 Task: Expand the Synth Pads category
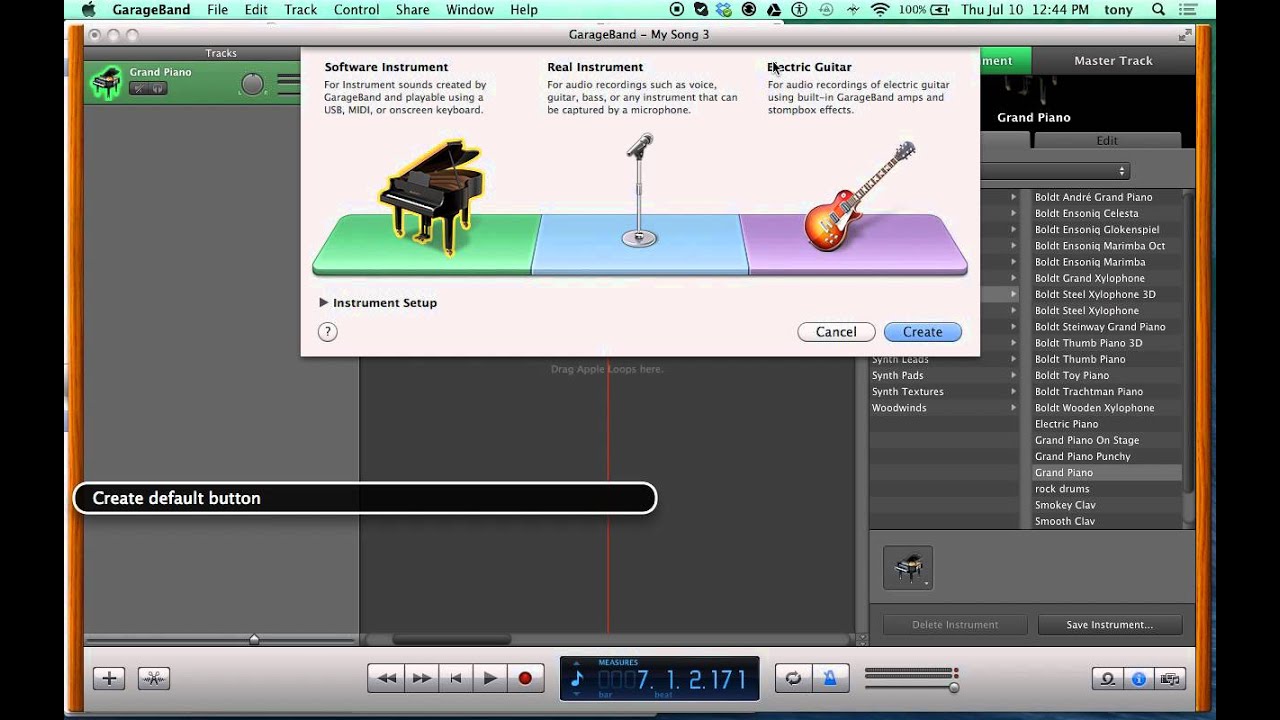1013,375
